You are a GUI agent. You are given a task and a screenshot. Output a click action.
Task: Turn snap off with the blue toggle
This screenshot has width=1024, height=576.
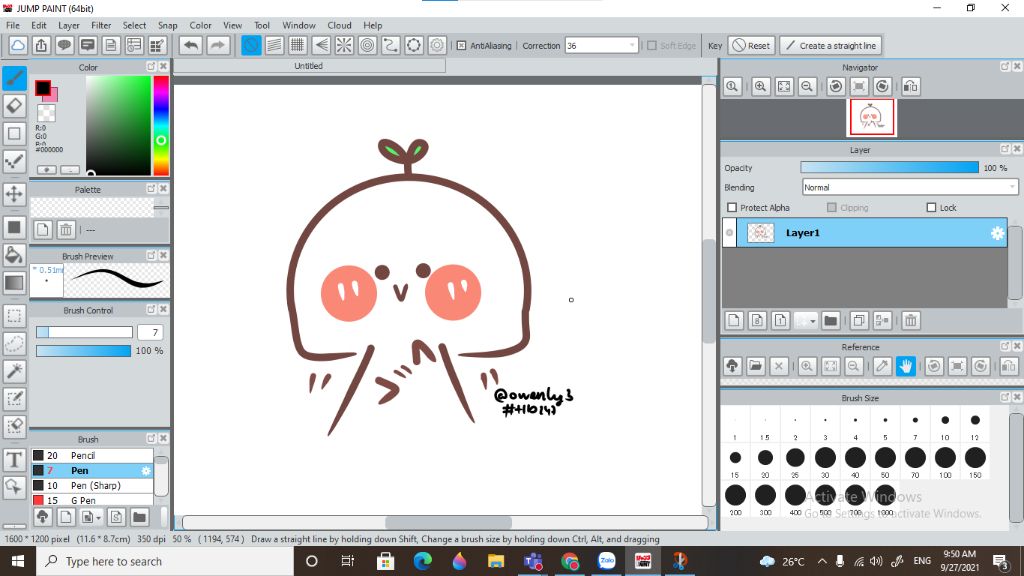[x=251, y=46]
